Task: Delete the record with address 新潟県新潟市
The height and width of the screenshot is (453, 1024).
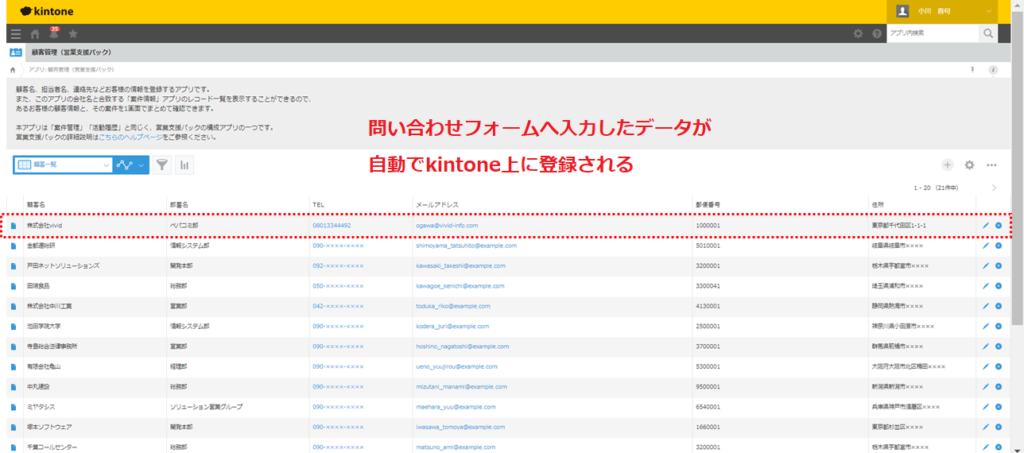Action: (x=999, y=386)
